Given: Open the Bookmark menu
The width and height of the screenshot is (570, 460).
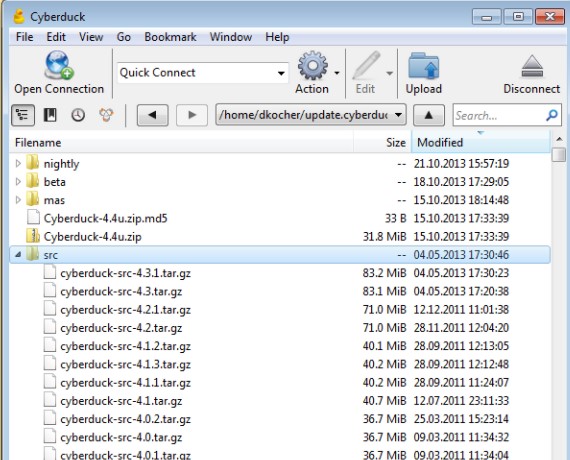Looking at the screenshot, I should click(x=170, y=37).
